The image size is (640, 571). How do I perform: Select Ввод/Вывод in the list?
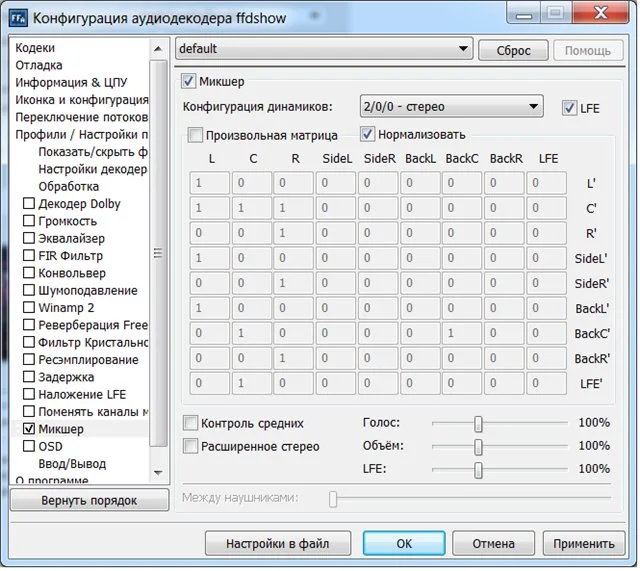pos(72,464)
